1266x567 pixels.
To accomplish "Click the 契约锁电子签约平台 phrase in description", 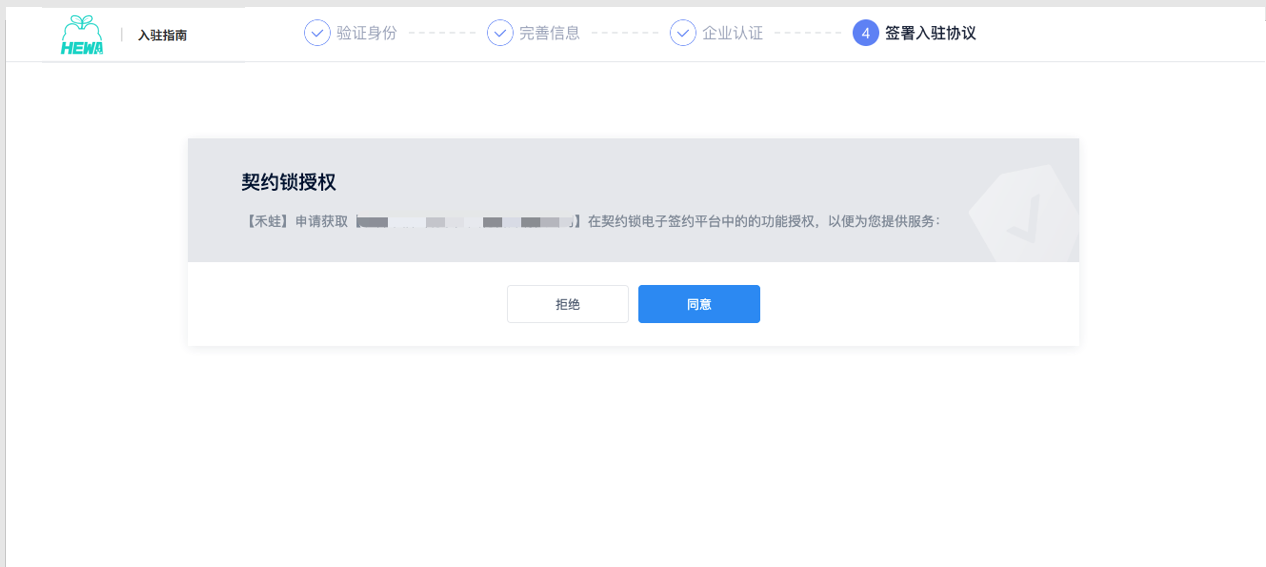I will tap(654, 221).
